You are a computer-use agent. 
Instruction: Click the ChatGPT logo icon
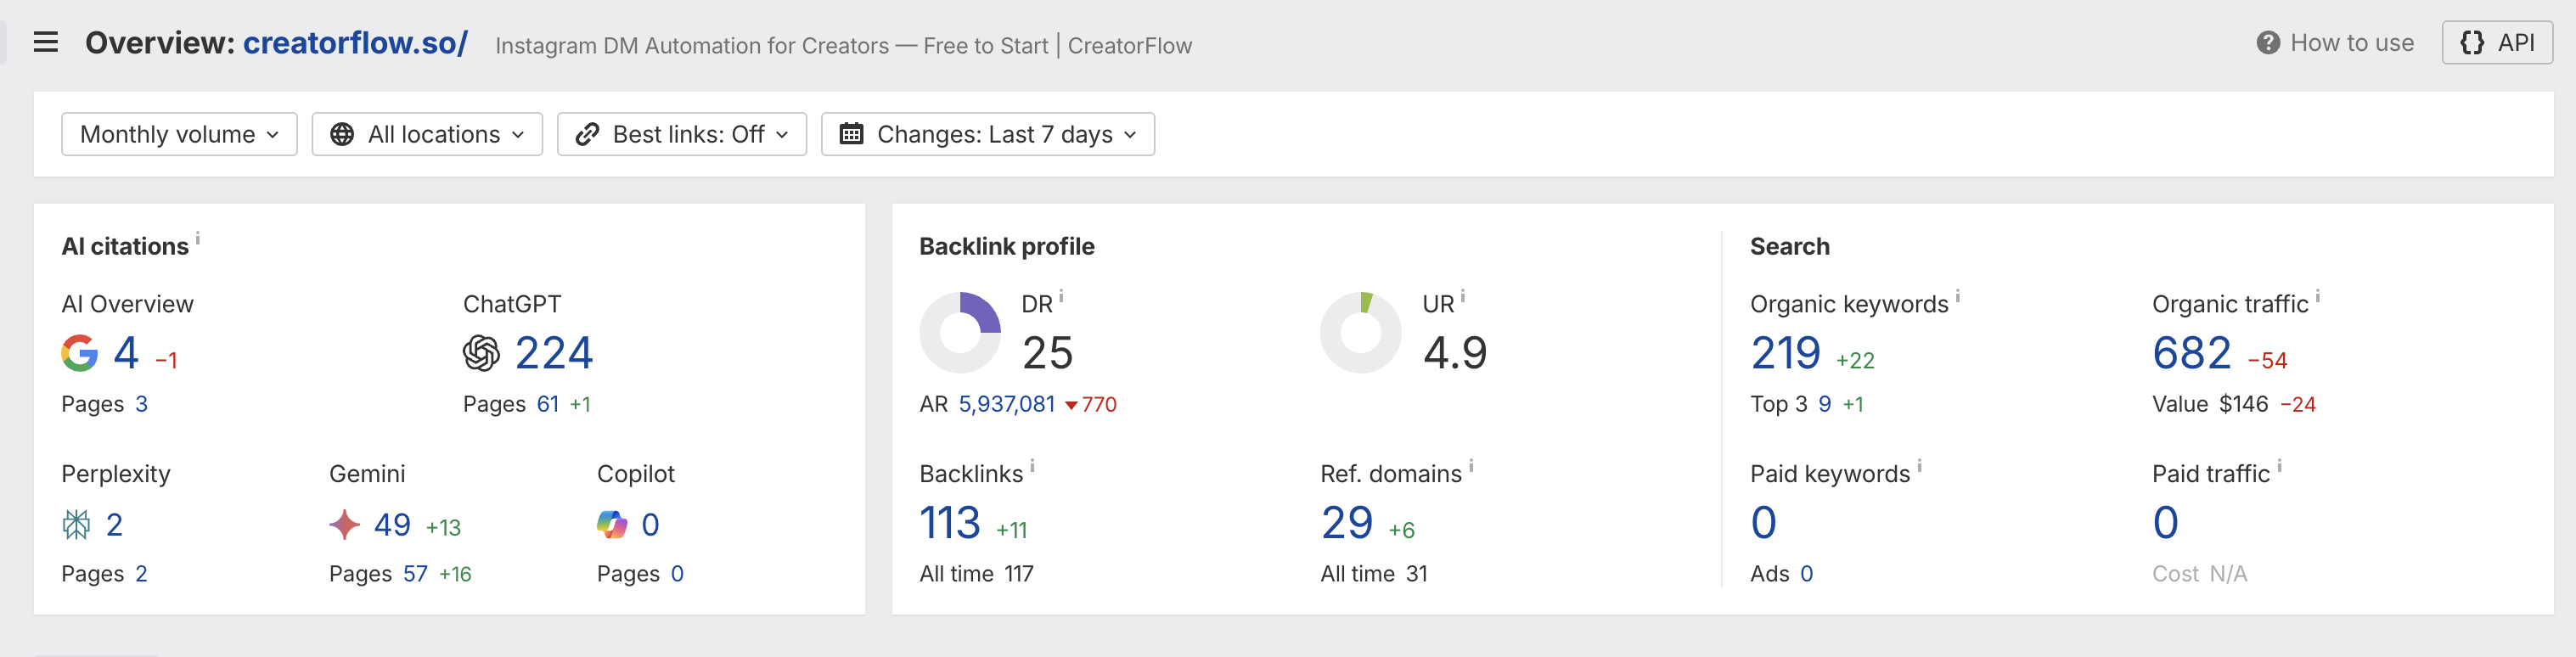click(481, 353)
